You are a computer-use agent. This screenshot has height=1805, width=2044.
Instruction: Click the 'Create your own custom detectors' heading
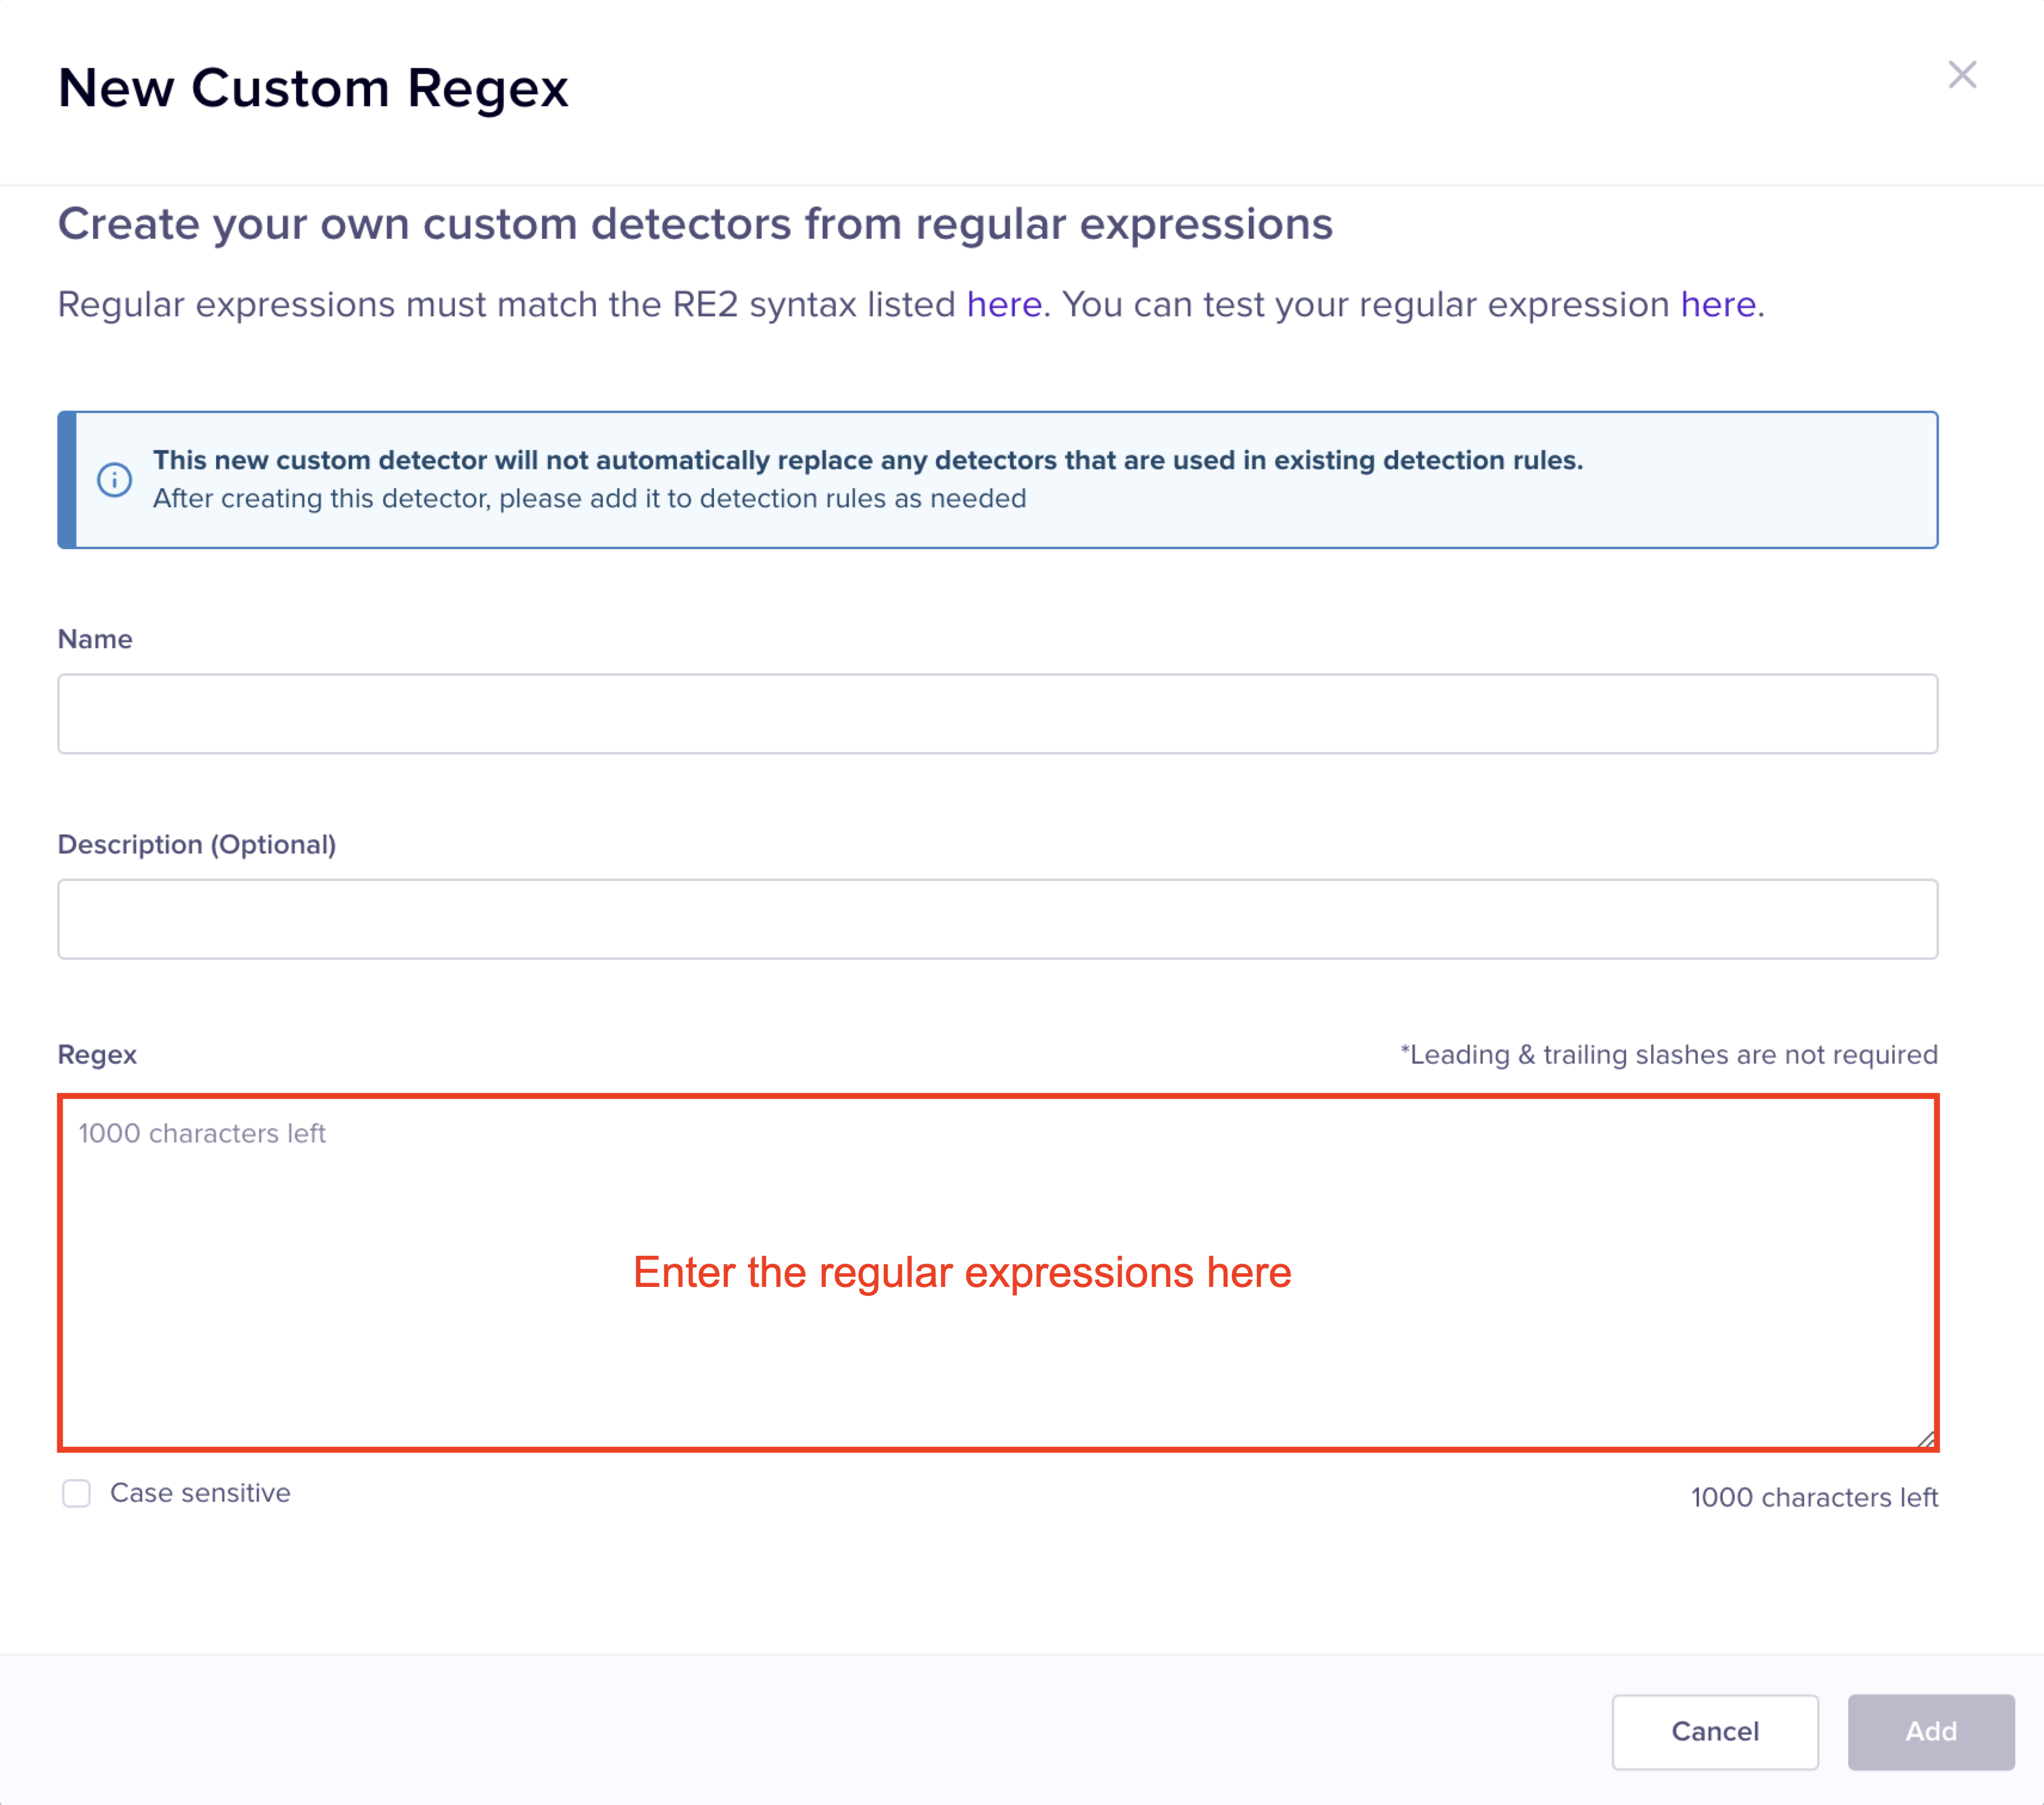(695, 224)
